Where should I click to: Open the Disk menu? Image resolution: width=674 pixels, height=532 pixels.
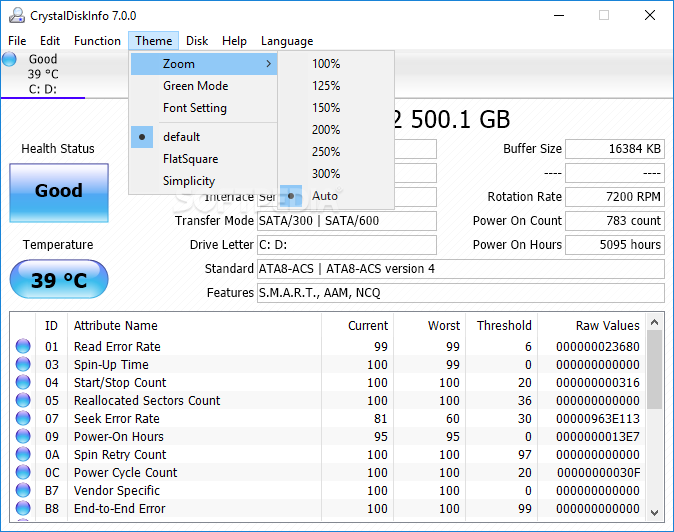point(197,41)
